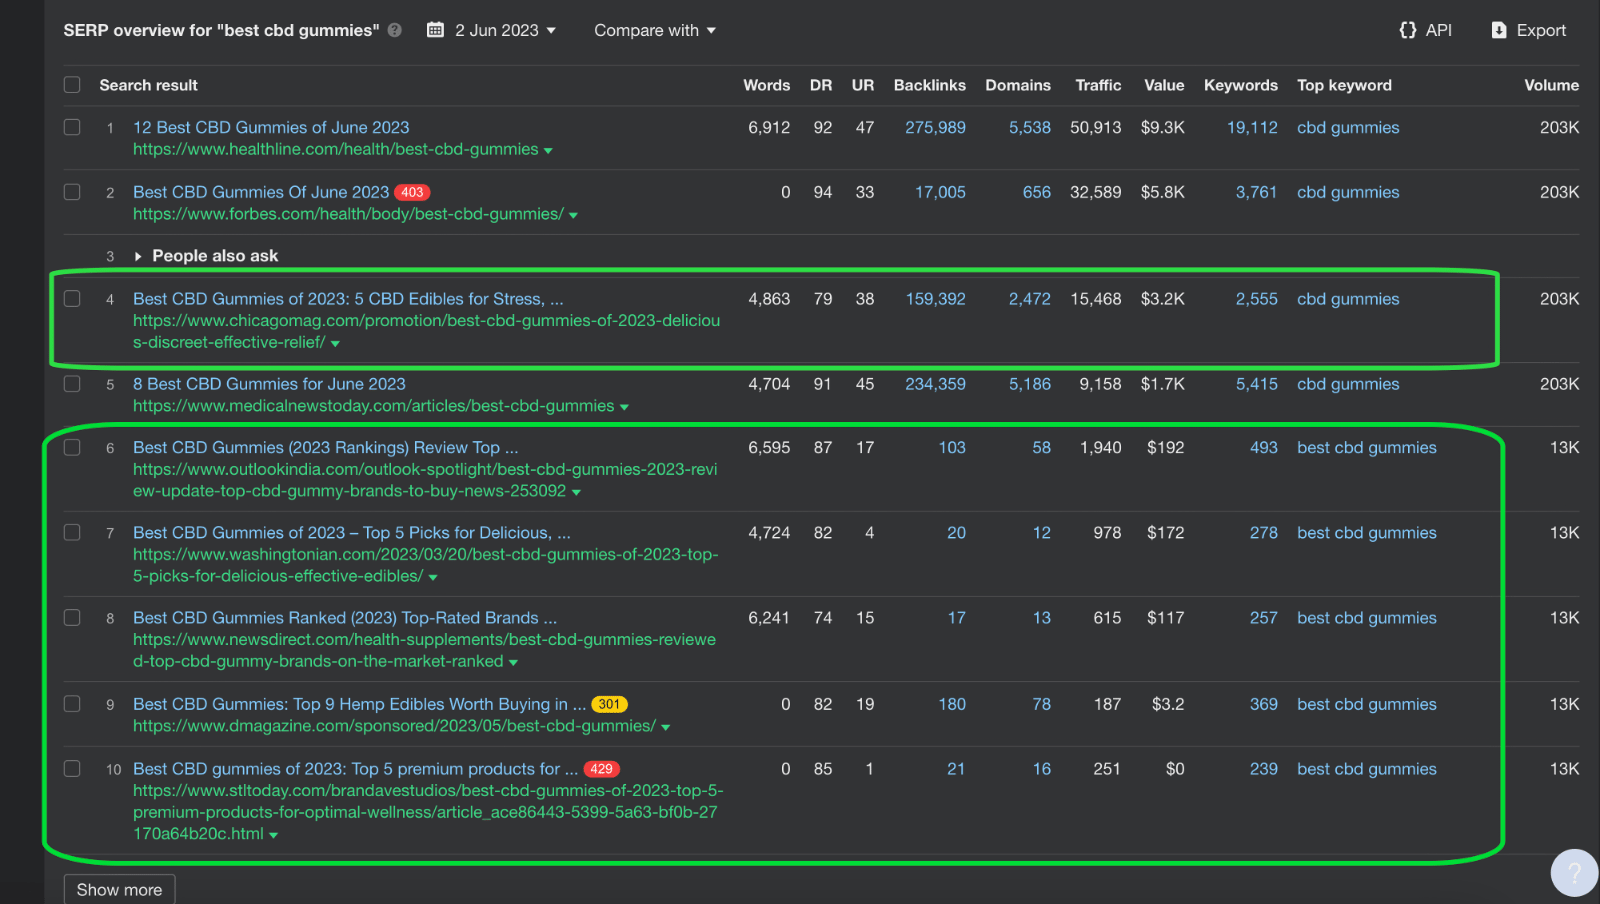This screenshot has width=1600, height=904.
Task: Click domains count 656 for Forbes
Action: (1036, 192)
